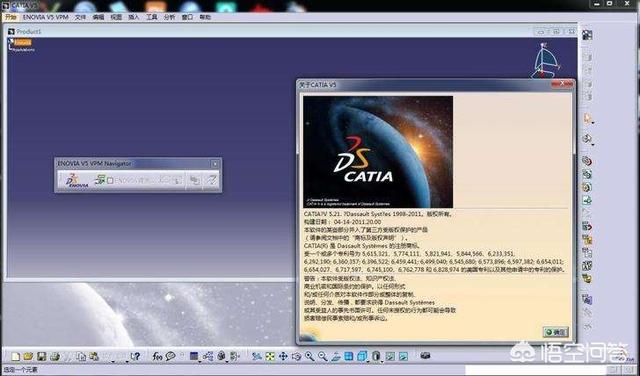Click the connect icon beside ENOVIA logo

click(100, 180)
